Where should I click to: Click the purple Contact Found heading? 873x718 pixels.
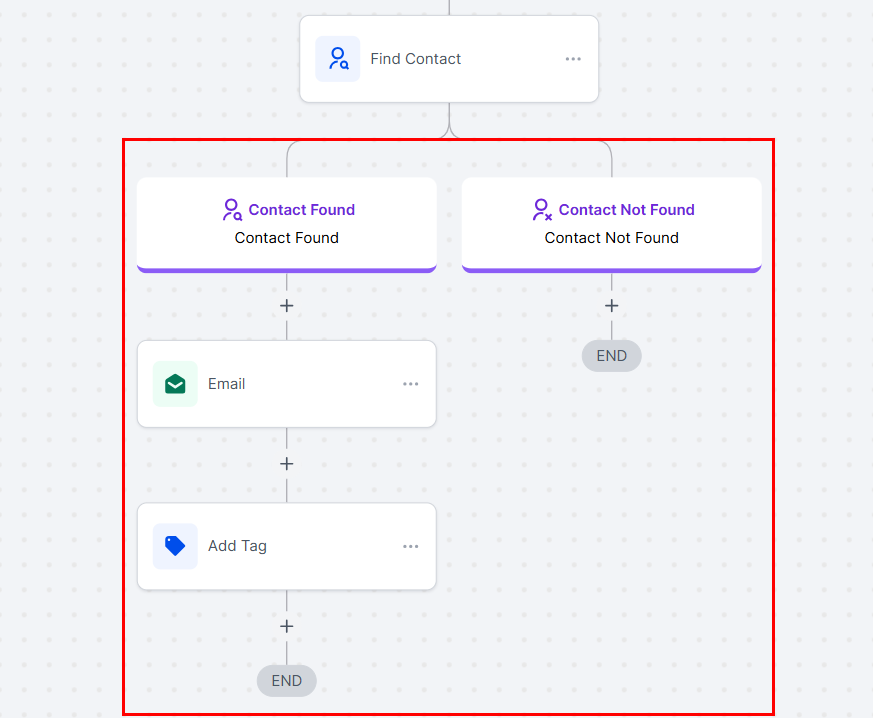[x=302, y=210]
